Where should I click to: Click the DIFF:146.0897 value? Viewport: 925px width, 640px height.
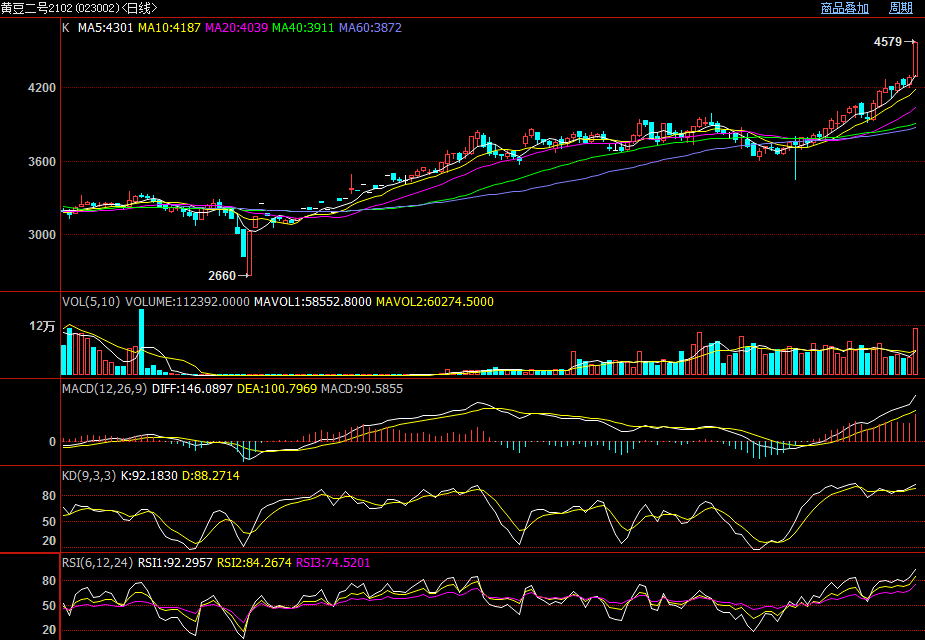click(x=192, y=389)
